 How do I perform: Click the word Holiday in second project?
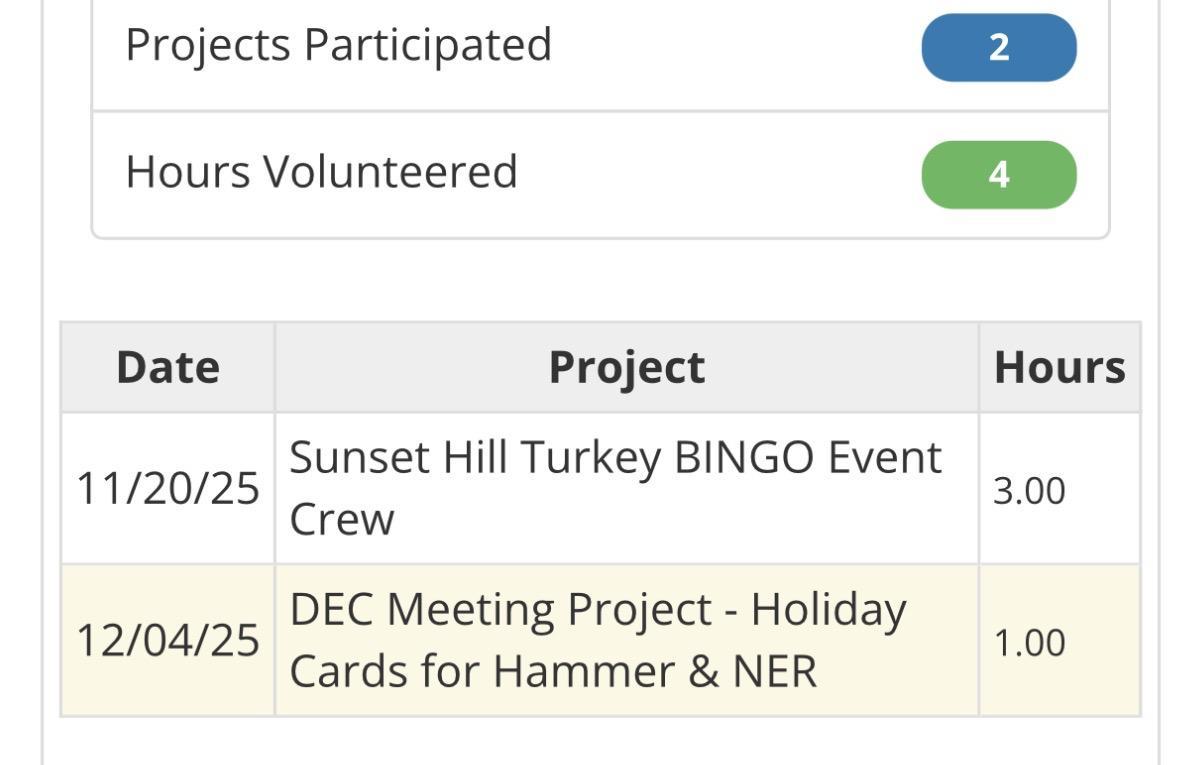829,610
